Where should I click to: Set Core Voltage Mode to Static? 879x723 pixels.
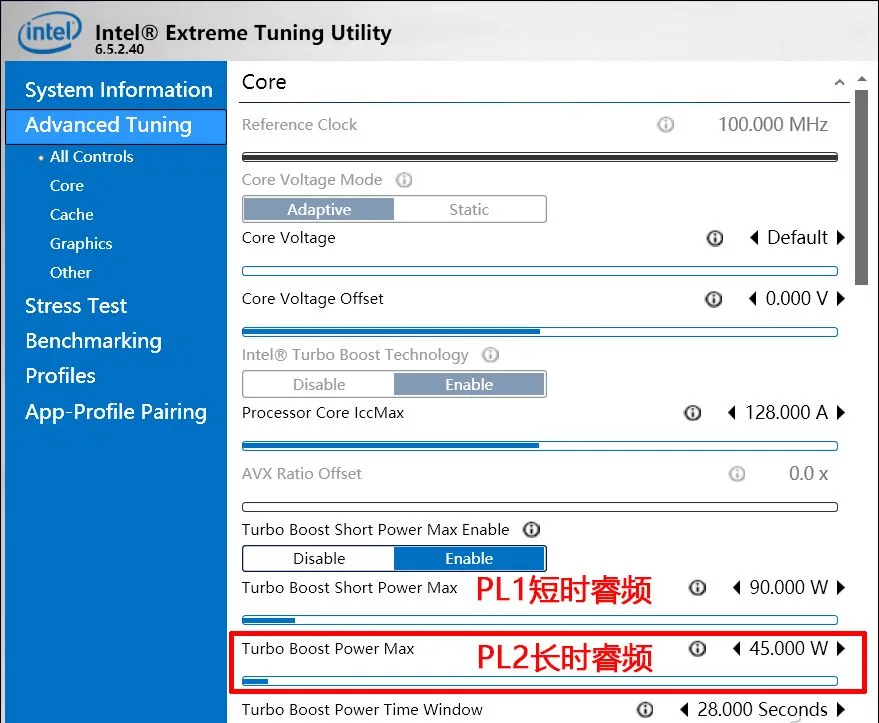tap(469, 210)
